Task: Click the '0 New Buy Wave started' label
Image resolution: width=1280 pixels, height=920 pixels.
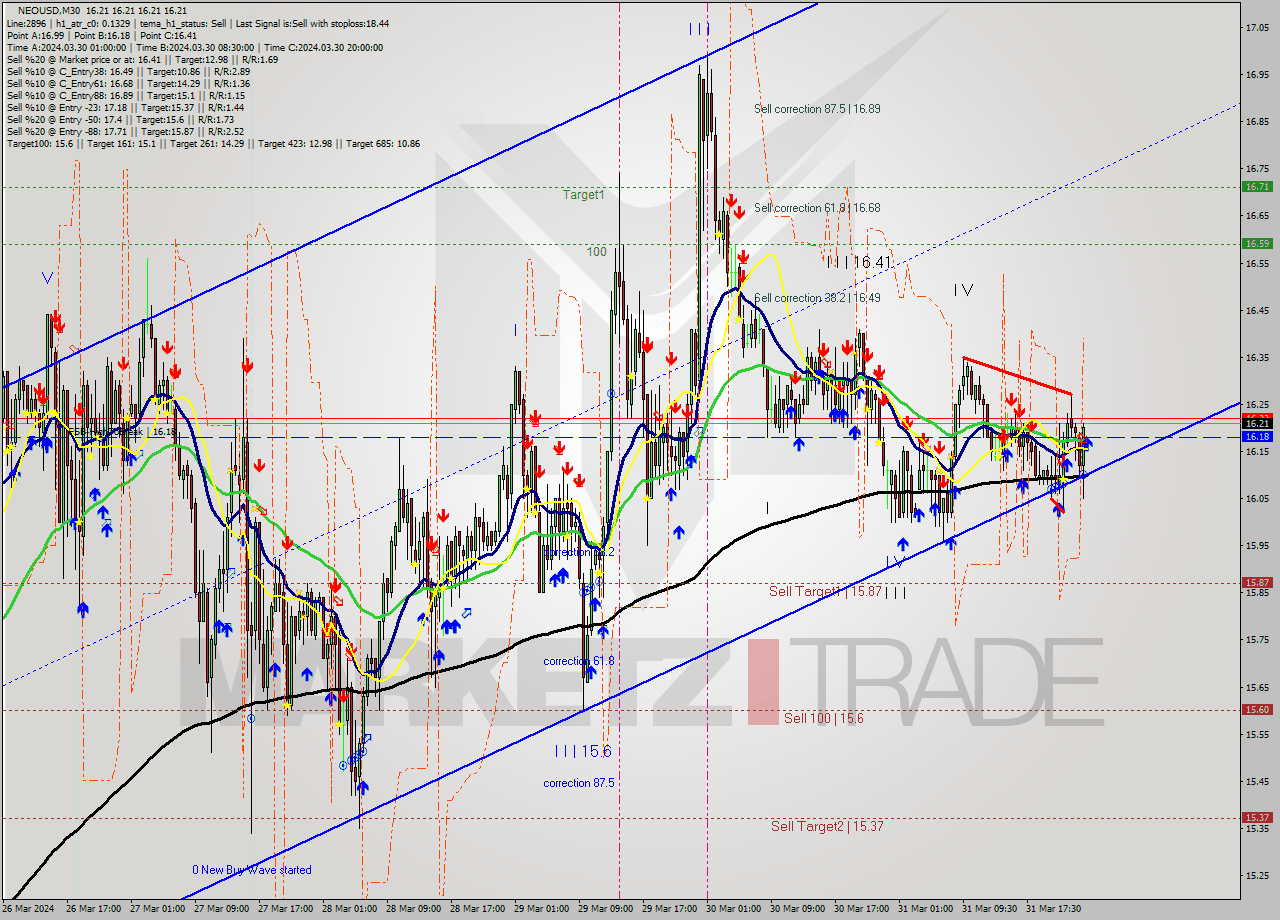Action: click(252, 870)
